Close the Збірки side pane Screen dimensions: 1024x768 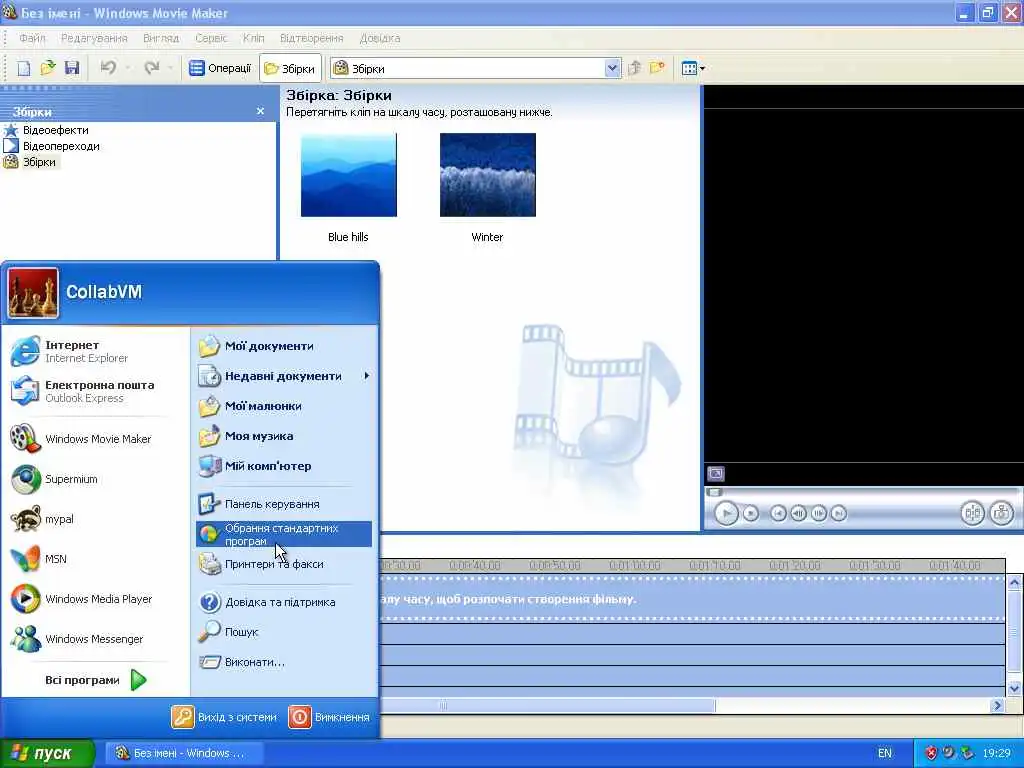pyautogui.click(x=260, y=111)
